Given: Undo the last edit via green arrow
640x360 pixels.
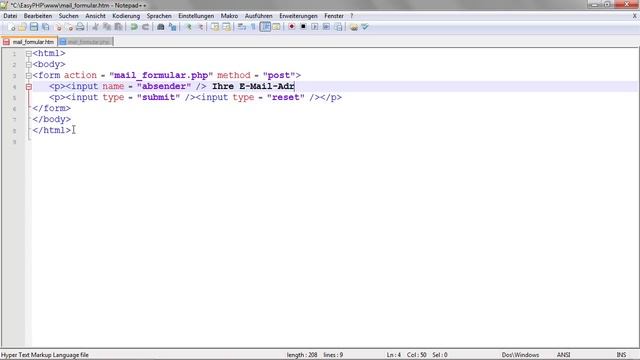Looking at the screenshot, I should (x=134, y=27).
